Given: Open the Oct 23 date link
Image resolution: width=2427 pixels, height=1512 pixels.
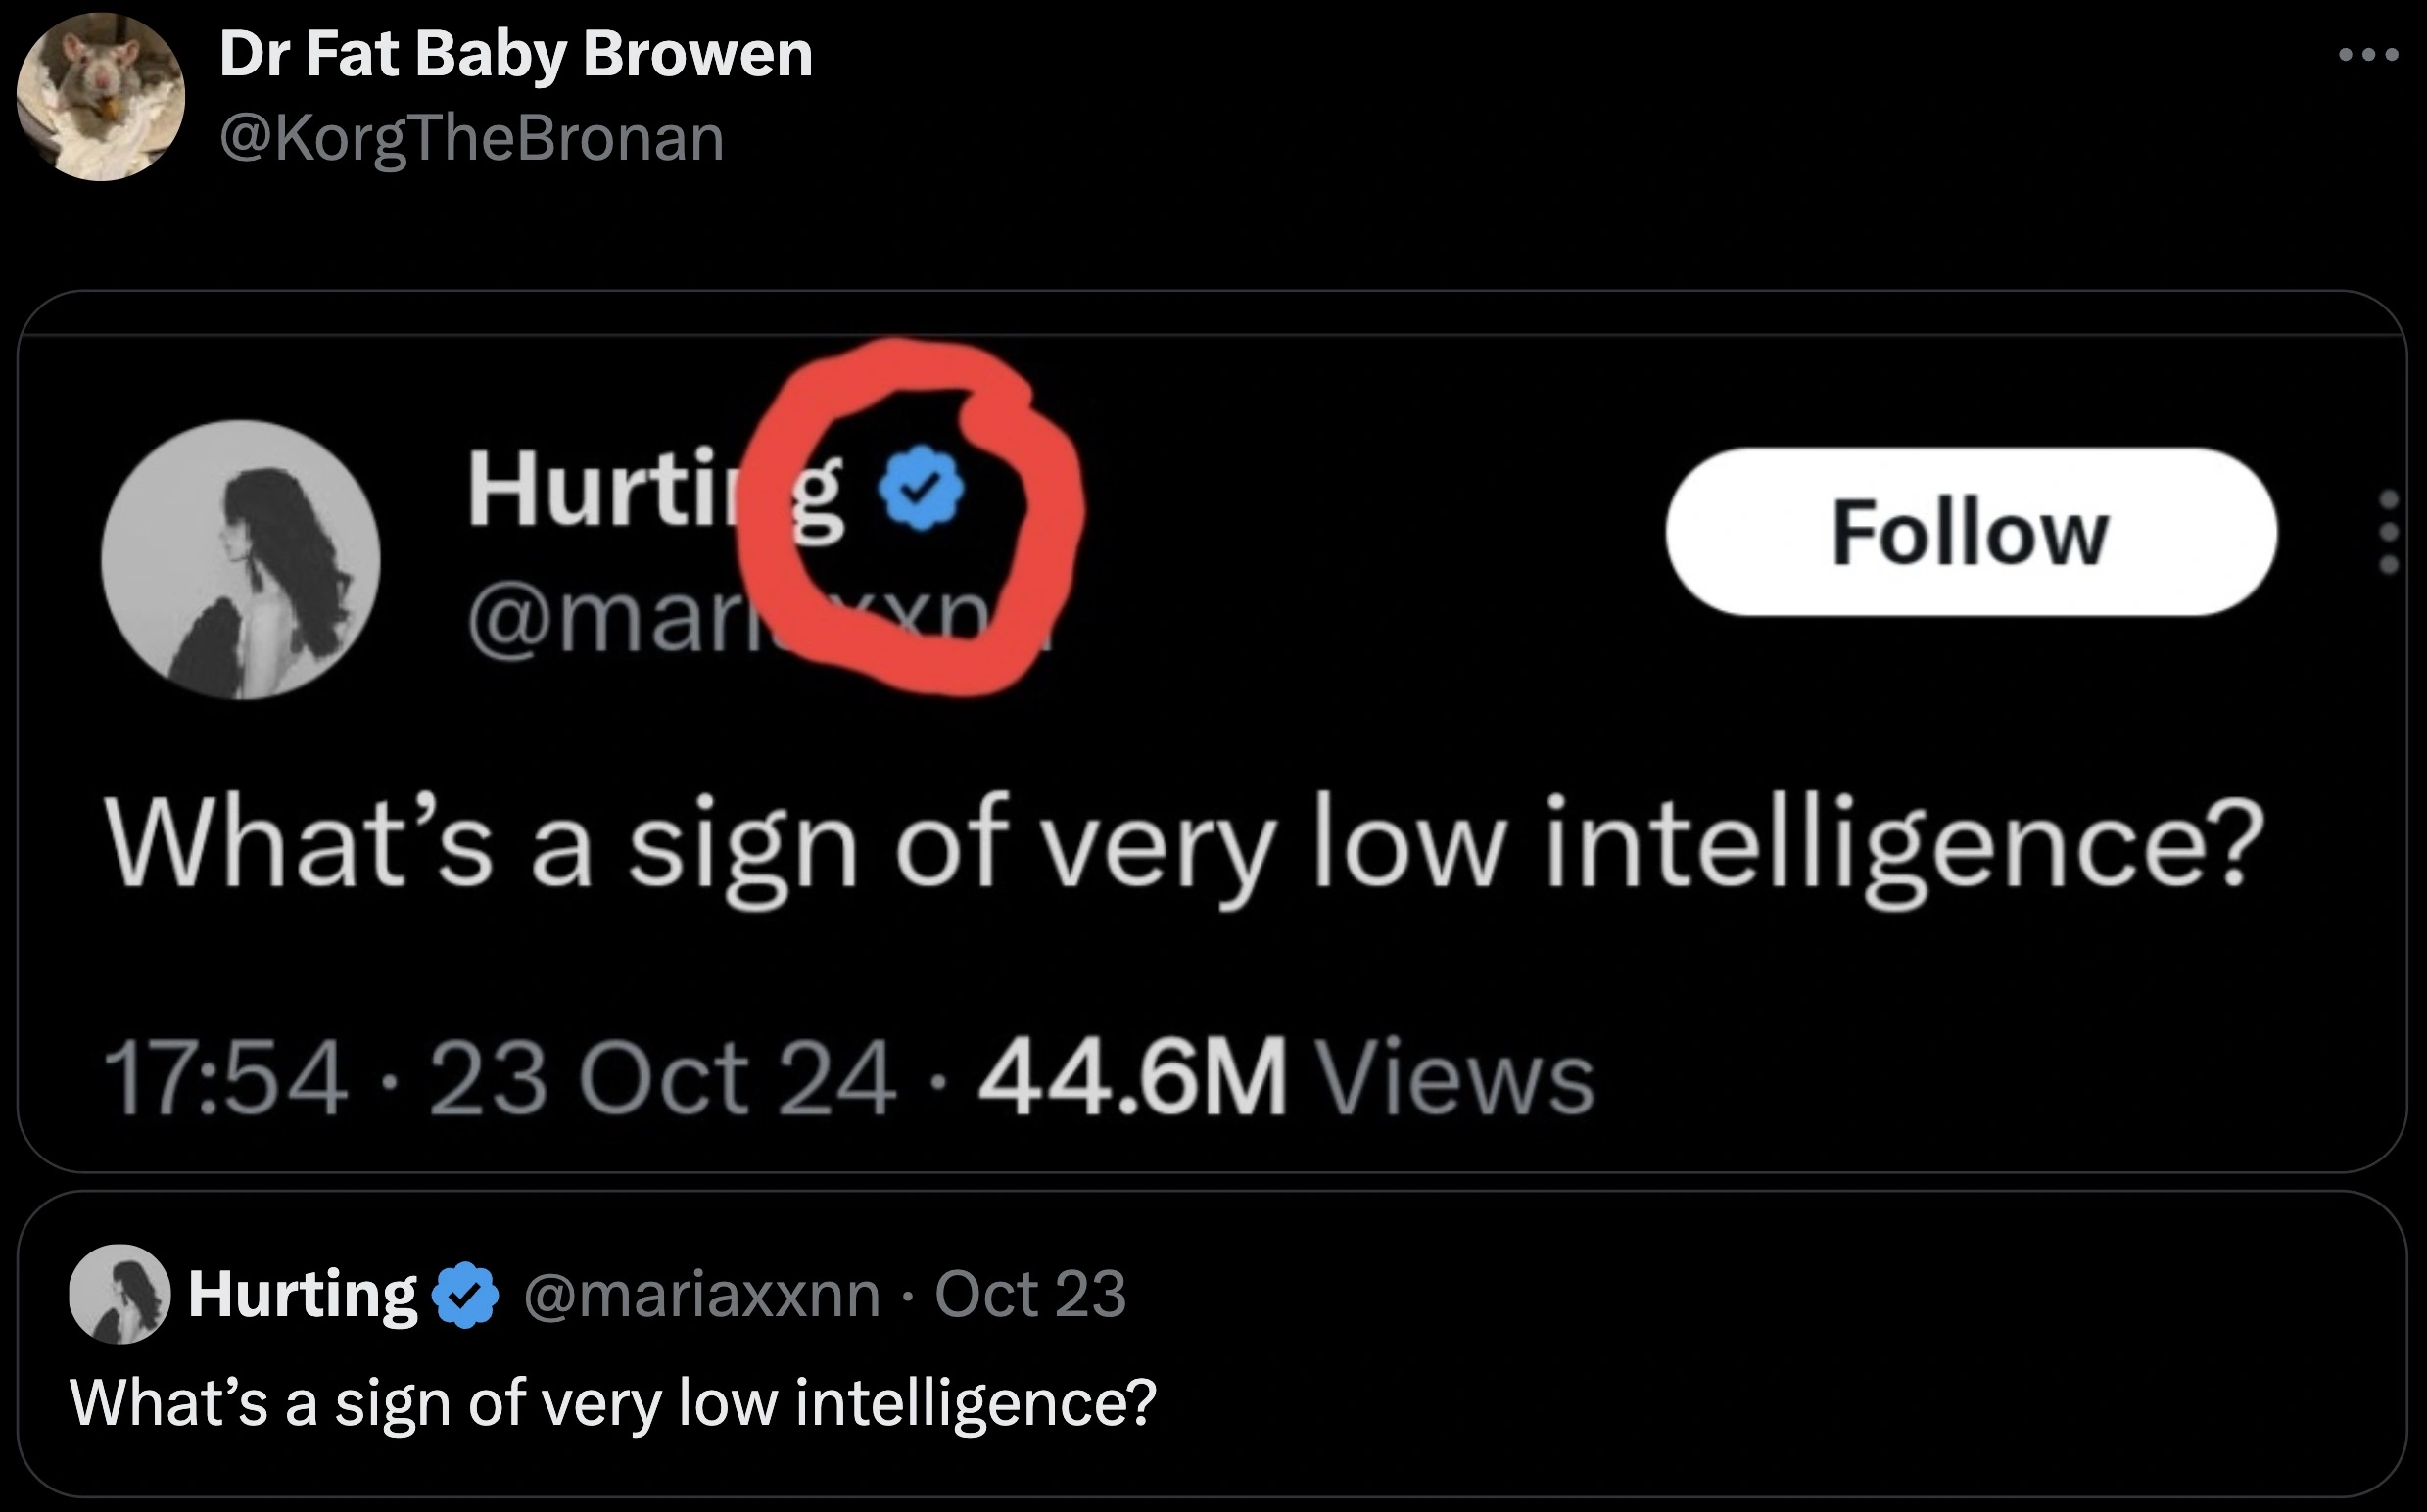Looking at the screenshot, I should pos(1030,1294).
